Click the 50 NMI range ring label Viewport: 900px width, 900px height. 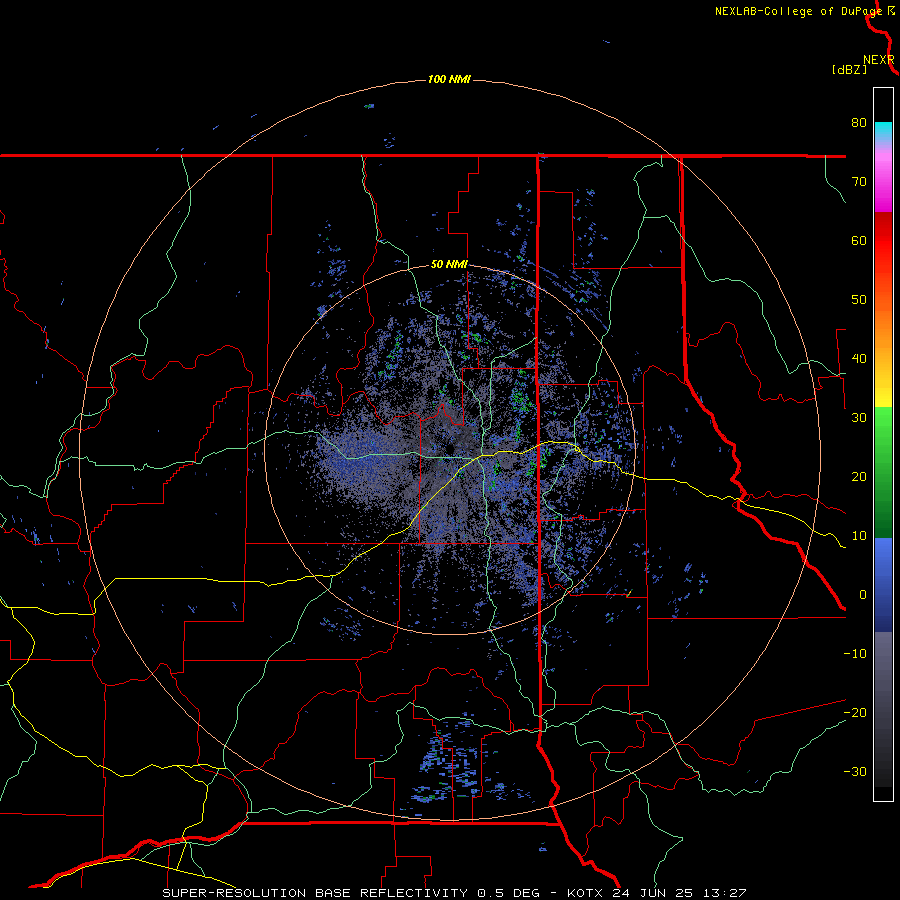click(x=449, y=265)
